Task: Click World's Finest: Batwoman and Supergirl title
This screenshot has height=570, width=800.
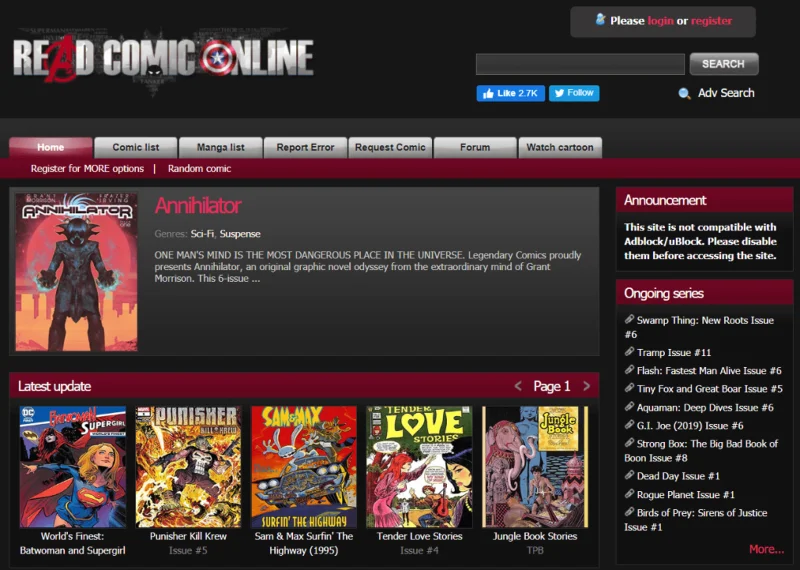Action: [x=72, y=543]
